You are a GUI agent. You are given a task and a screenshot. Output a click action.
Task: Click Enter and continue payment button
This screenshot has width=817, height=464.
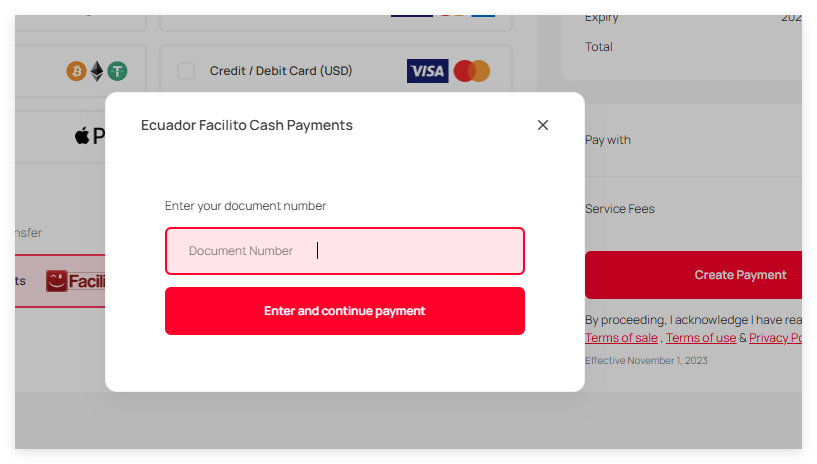tap(344, 311)
